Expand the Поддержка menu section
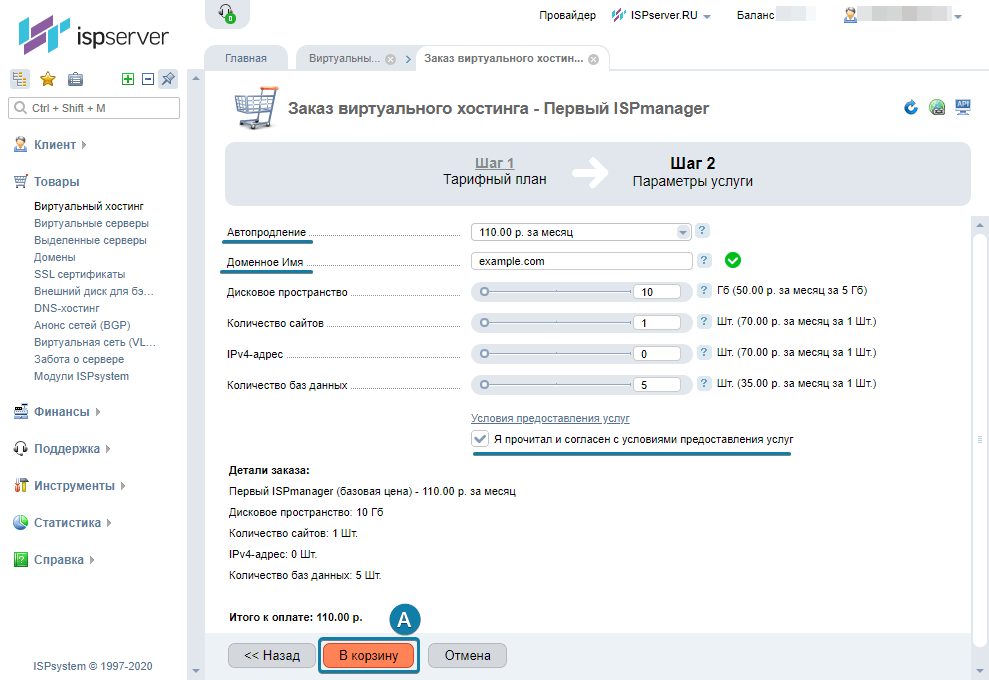989x680 pixels. pos(108,449)
